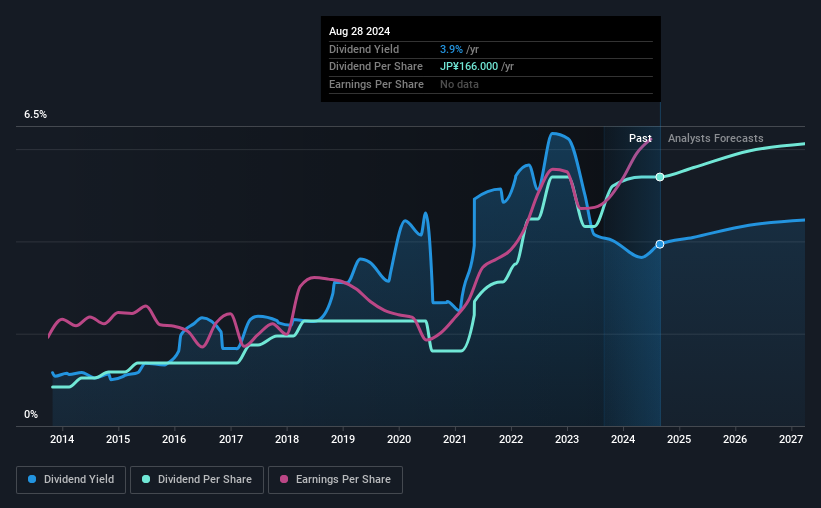Click the Aug 28 2024 tooltip date
The height and width of the screenshot is (508, 821).
coord(359,31)
